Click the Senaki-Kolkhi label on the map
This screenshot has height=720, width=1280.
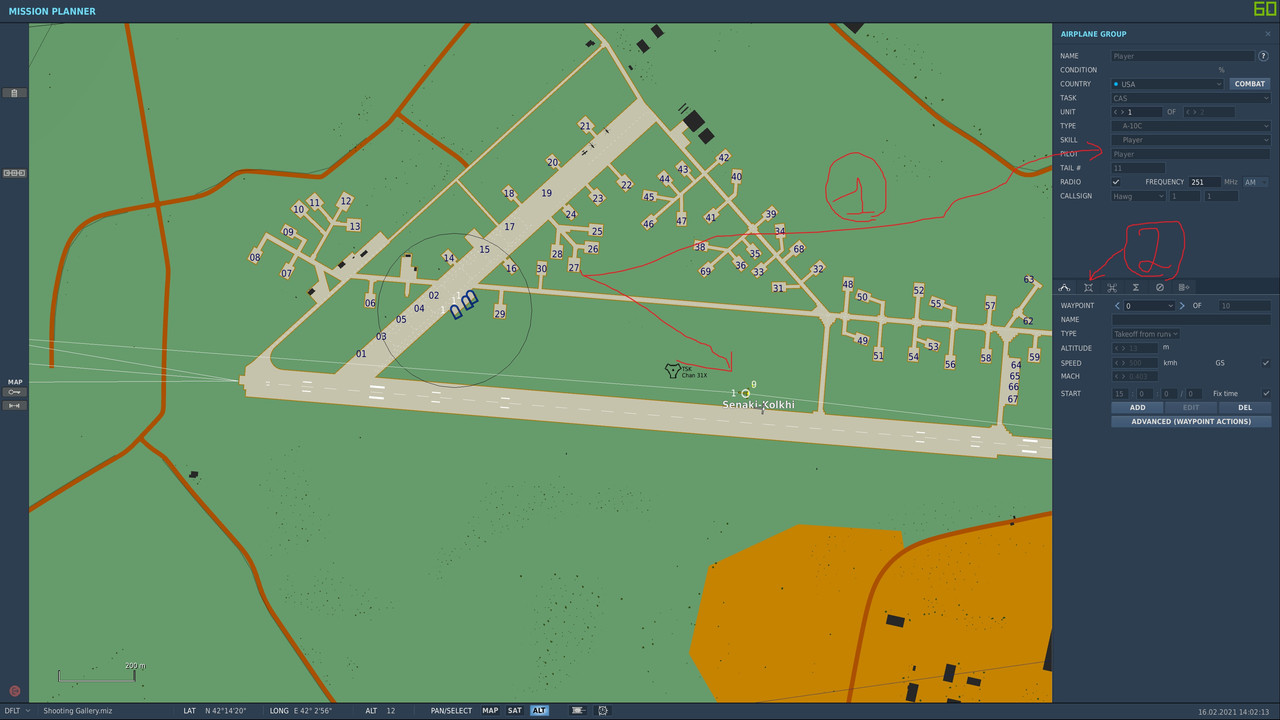[759, 405]
